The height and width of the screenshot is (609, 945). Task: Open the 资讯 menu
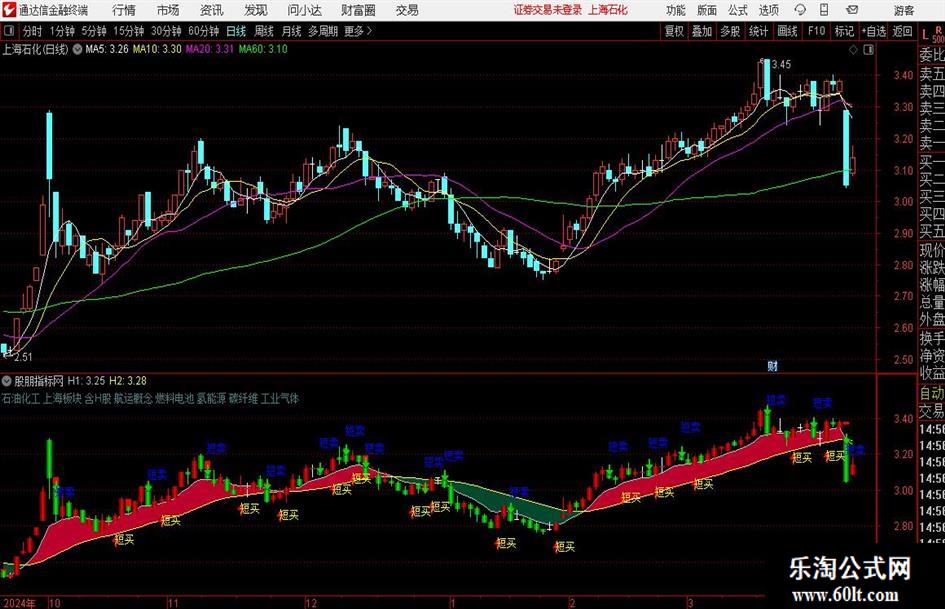[212, 10]
